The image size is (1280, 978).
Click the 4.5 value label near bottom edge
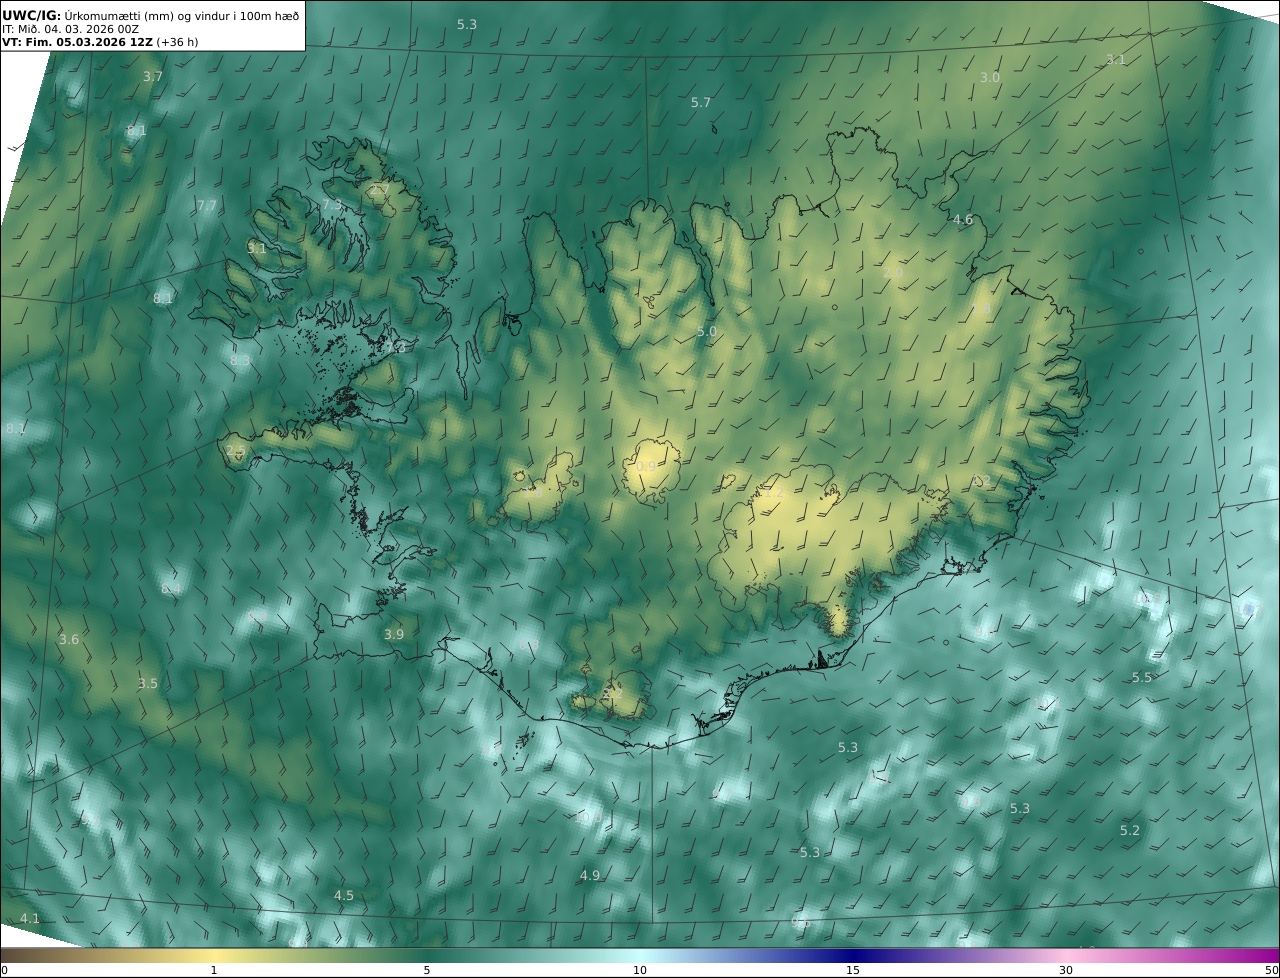(344, 895)
